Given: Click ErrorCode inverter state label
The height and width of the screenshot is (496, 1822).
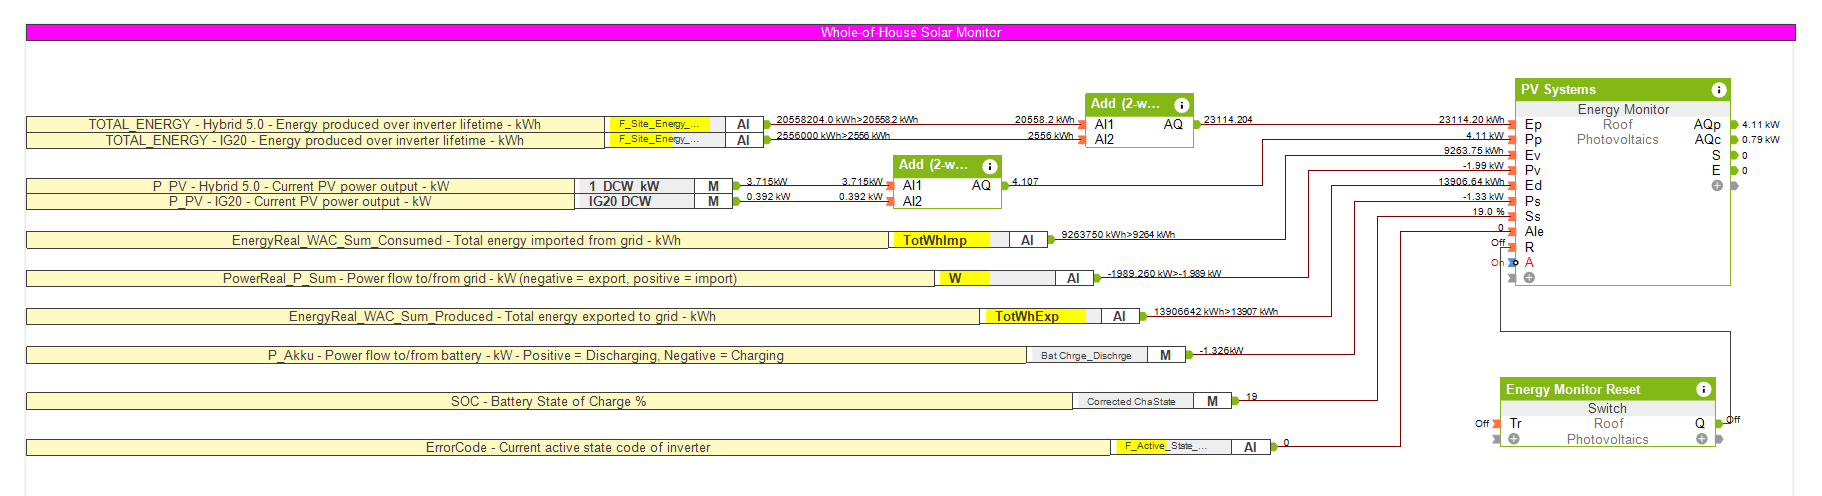Looking at the screenshot, I should coord(568,447).
